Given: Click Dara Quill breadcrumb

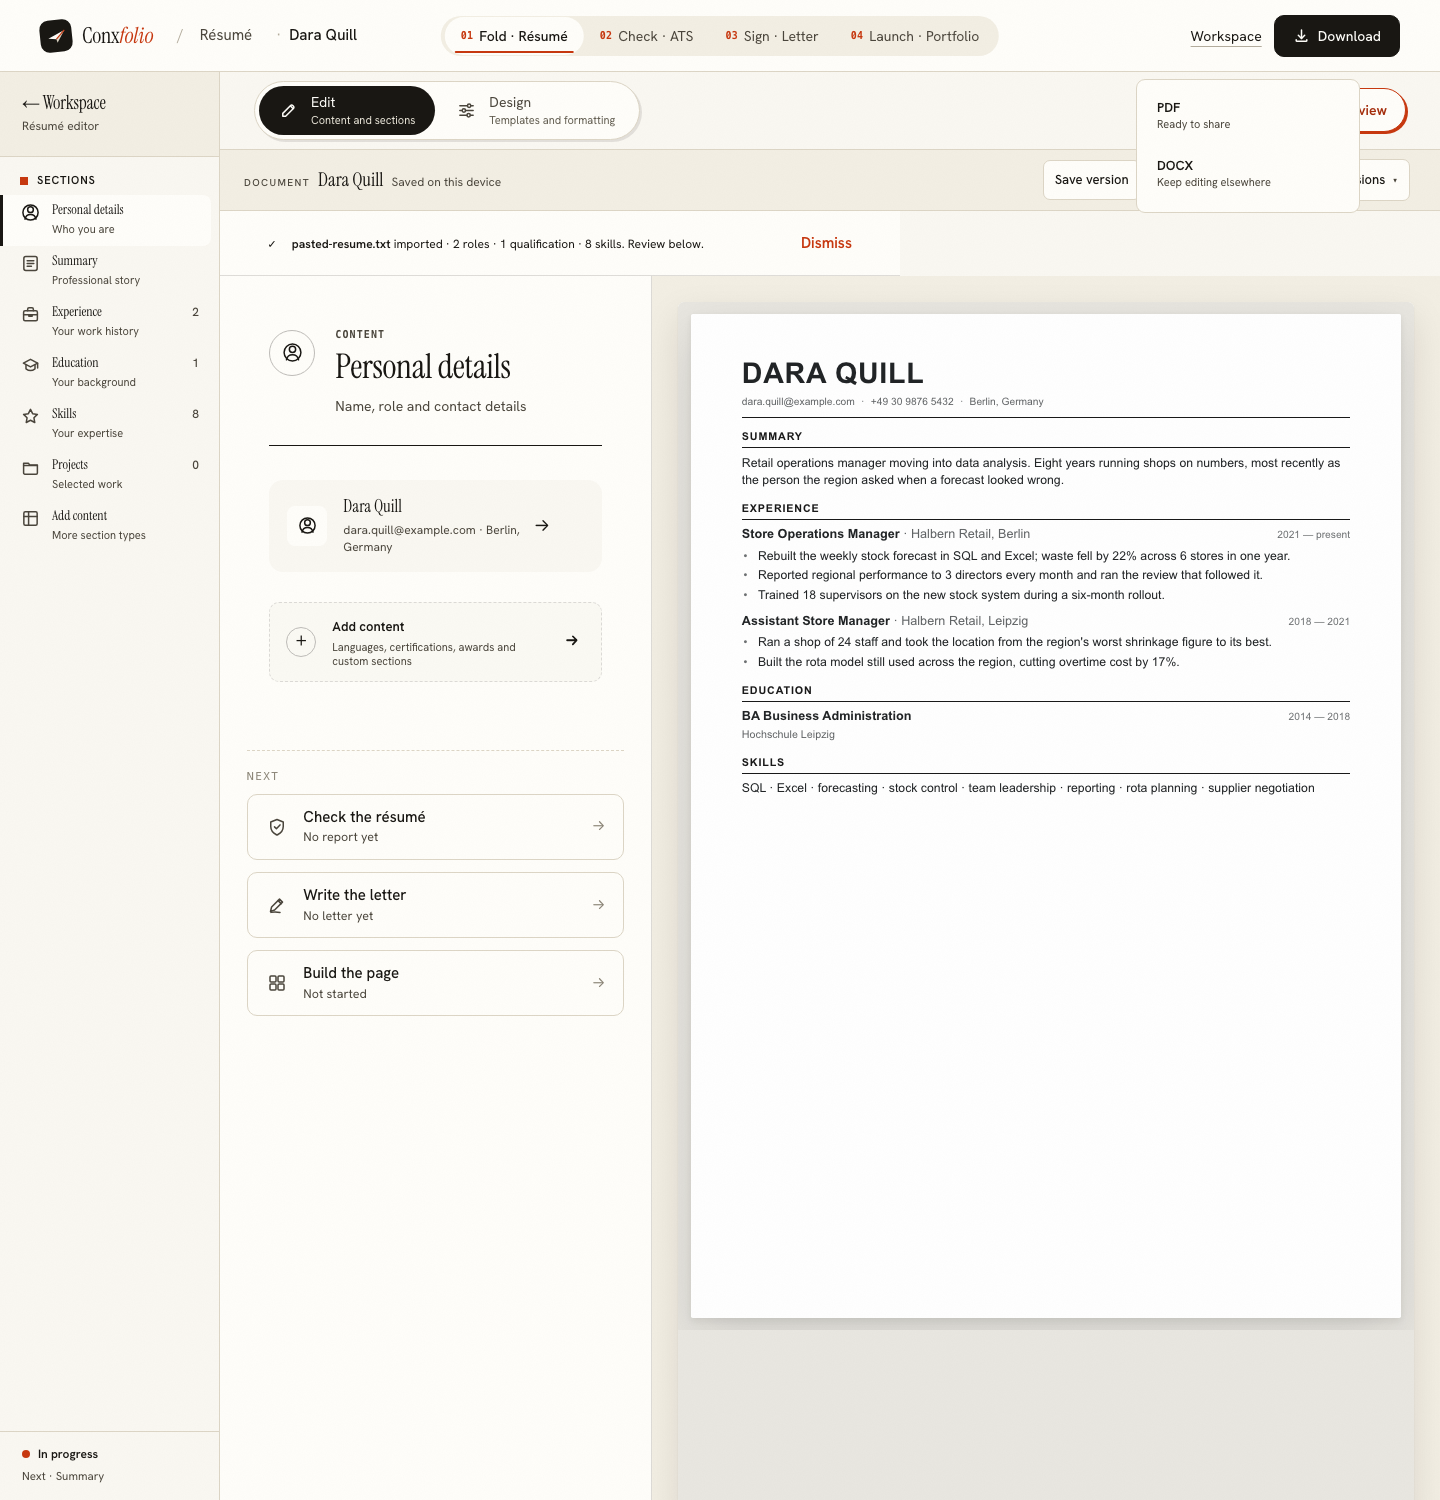Looking at the screenshot, I should (x=323, y=35).
